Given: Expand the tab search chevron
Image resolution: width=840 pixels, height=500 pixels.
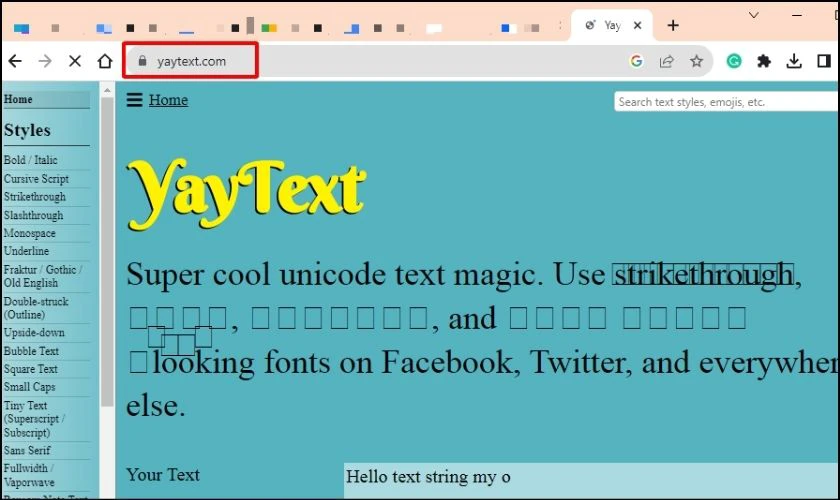Looking at the screenshot, I should [754, 15].
